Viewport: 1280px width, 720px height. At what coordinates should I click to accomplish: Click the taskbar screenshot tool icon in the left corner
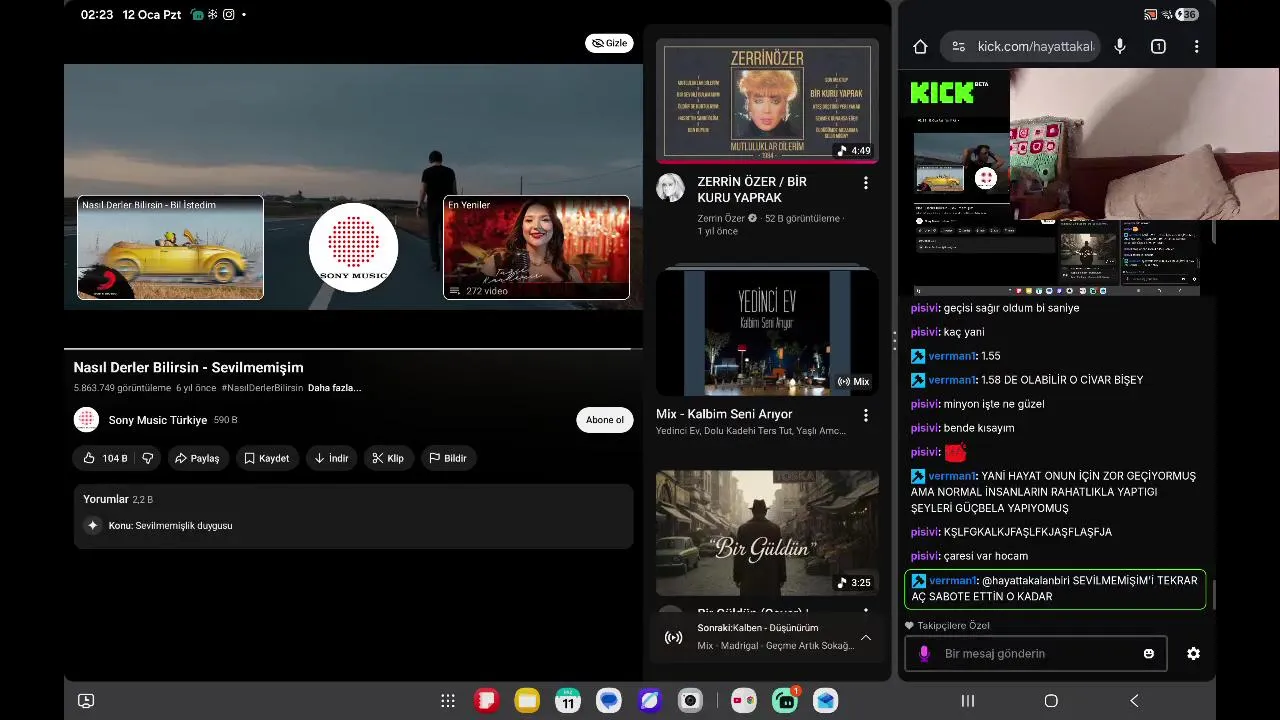[x=86, y=701]
